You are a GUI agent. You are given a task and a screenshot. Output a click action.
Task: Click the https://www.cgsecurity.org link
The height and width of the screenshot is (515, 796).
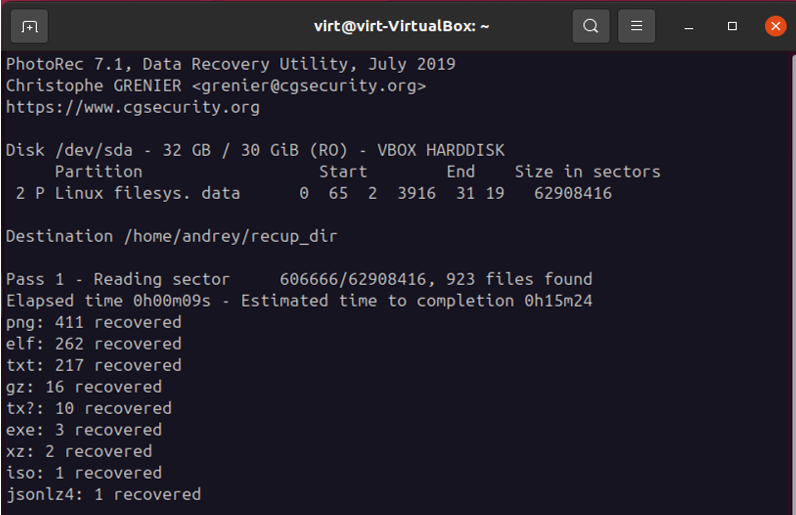point(132,107)
